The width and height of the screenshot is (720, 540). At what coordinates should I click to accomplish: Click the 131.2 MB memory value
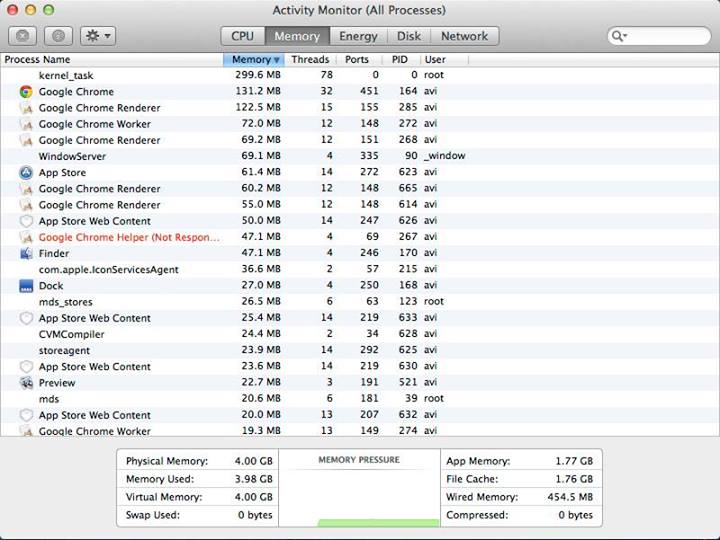coord(258,91)
